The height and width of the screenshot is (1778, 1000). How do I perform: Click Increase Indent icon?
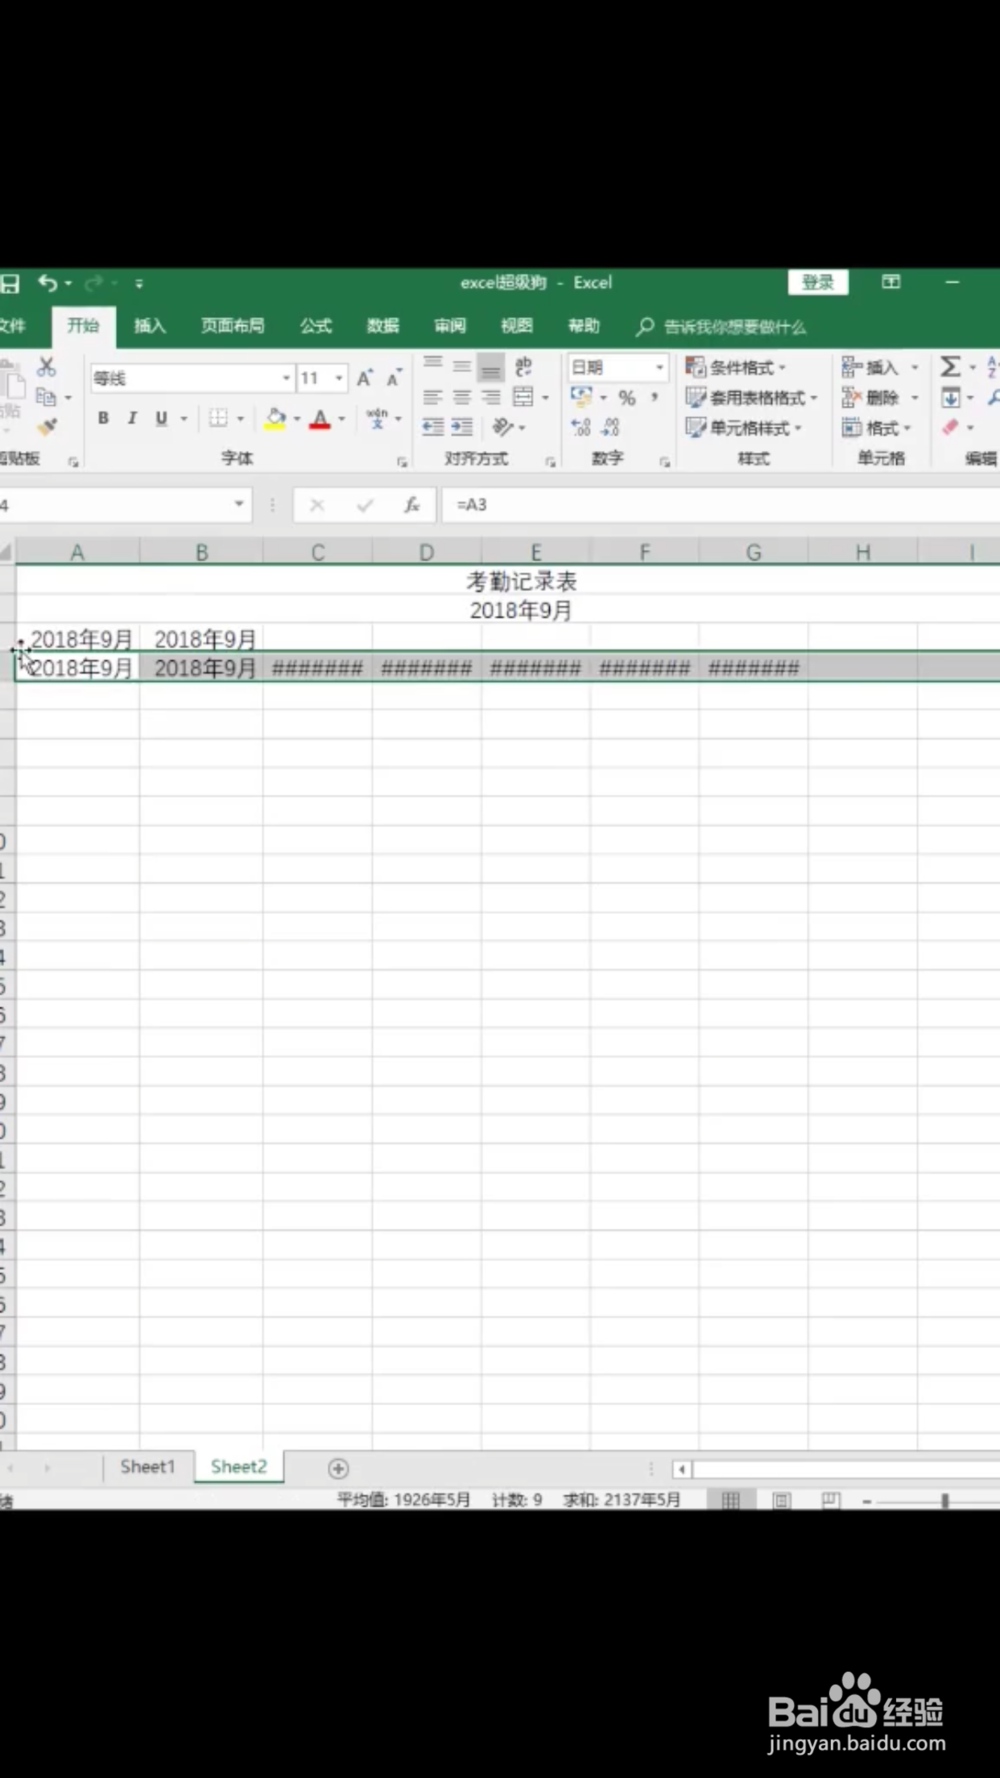pyautogui.click(x=461, y=428)
